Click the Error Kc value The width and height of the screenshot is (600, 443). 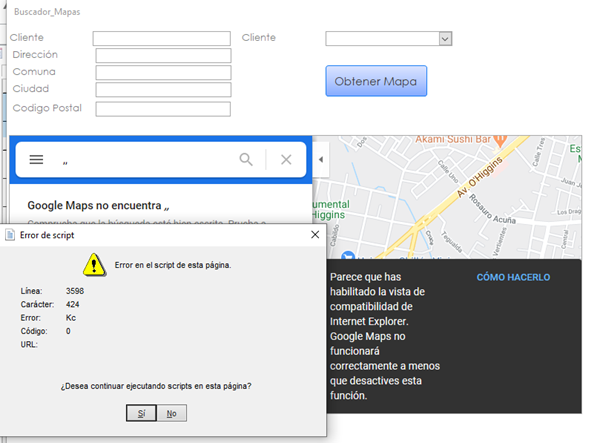point(71,318)
